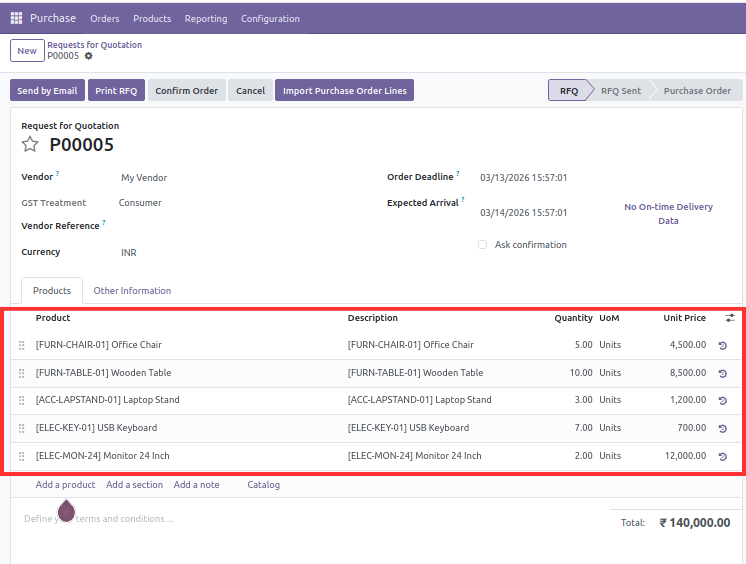
Task: Click the terms and conditions text area
Action: click(98, 519)
